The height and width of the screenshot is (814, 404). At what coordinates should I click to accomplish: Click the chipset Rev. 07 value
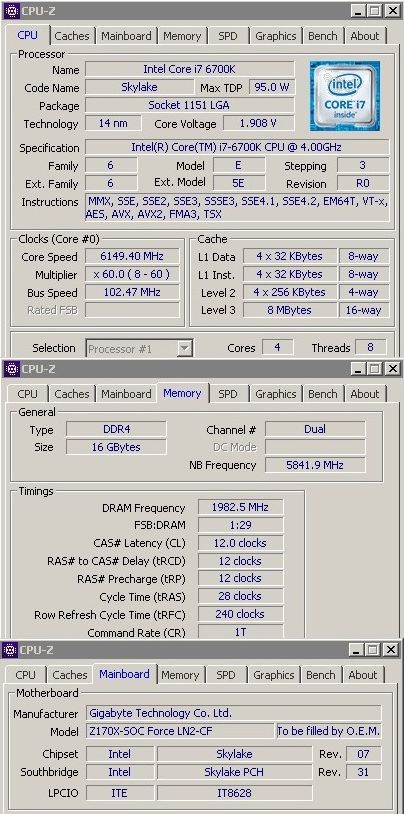363,754
